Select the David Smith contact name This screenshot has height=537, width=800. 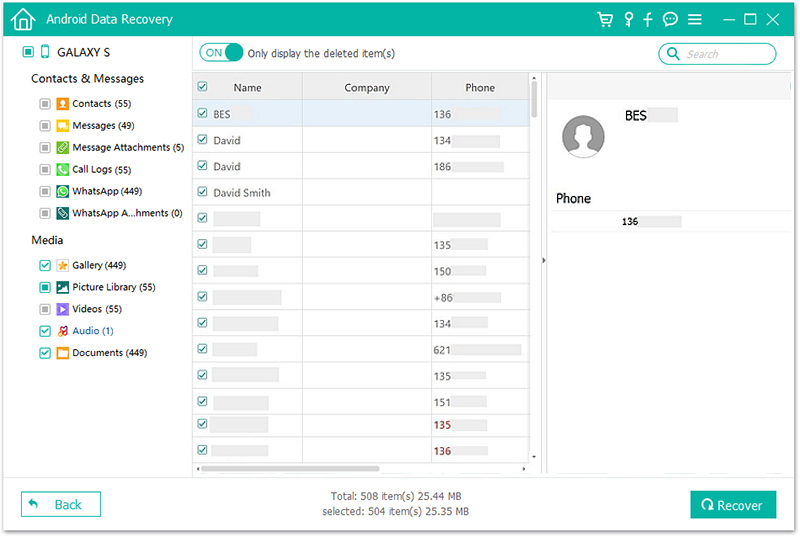[242, 193]
